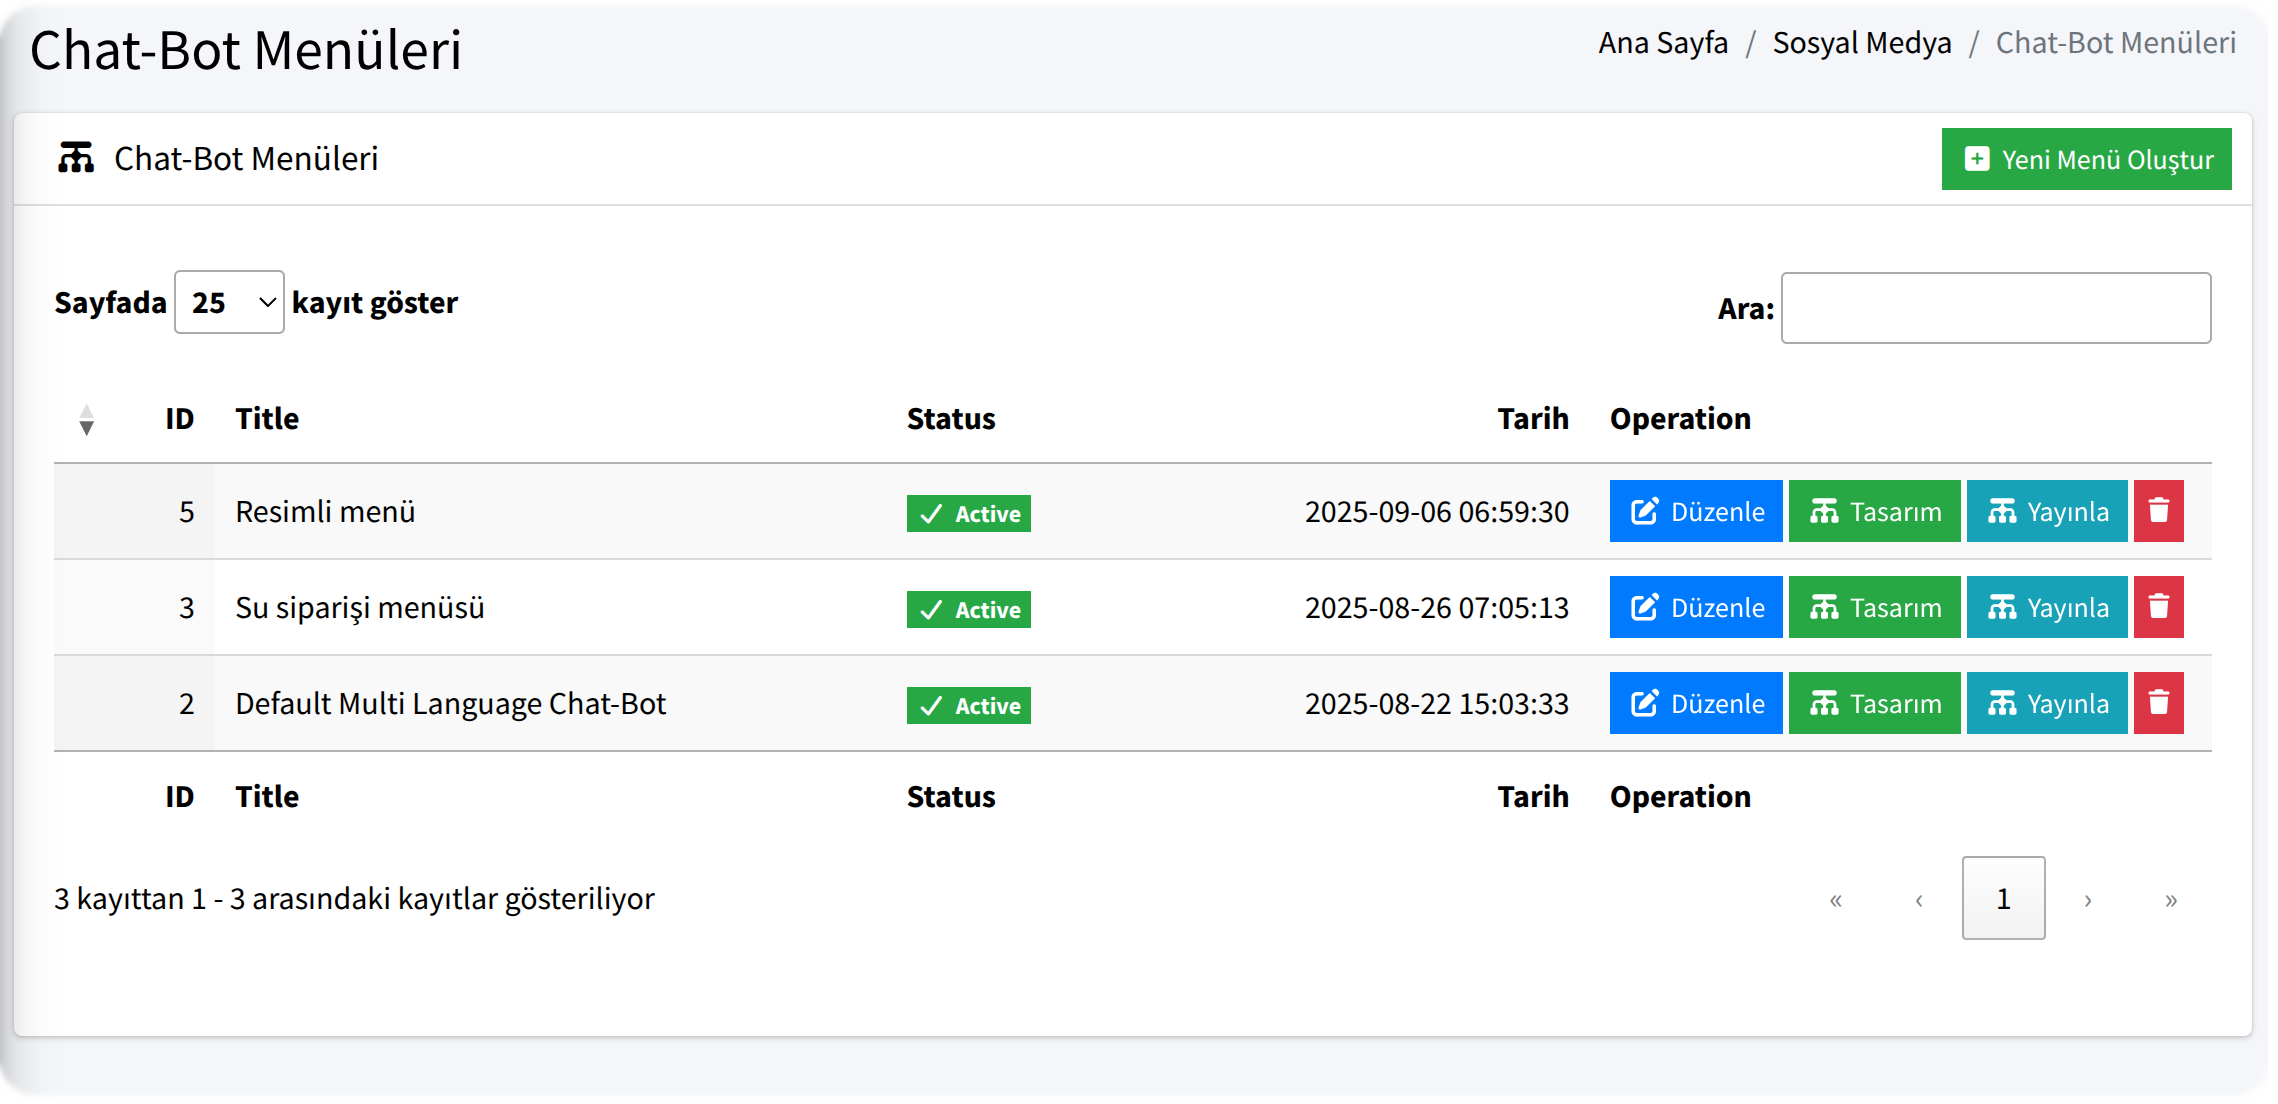Click Yayınla for Su siparişi menüsü
This screenshot has width=2278, height=1104.
click(x=2046, y=607)
